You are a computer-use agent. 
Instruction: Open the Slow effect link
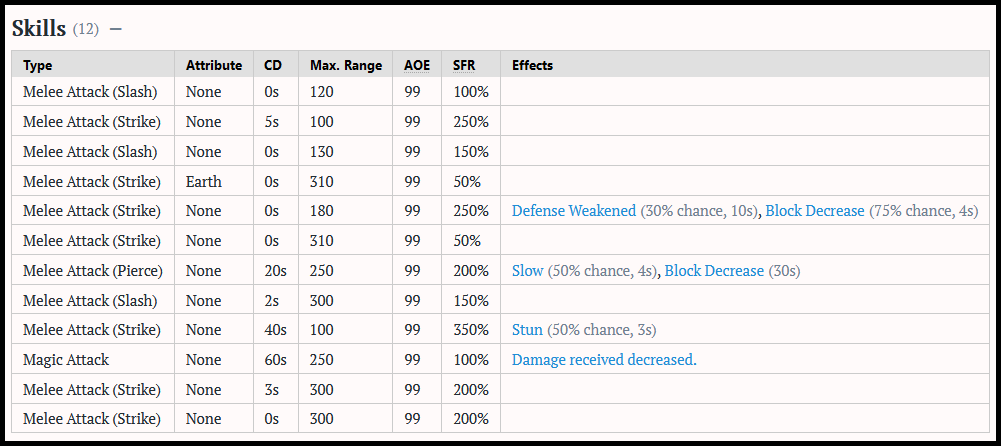click(527, 271)
